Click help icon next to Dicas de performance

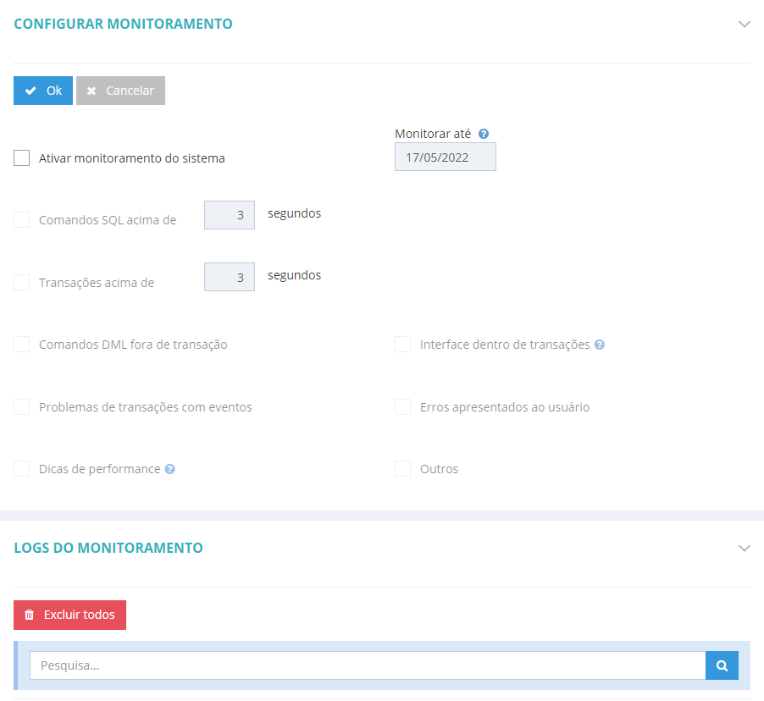click(170, 469)
